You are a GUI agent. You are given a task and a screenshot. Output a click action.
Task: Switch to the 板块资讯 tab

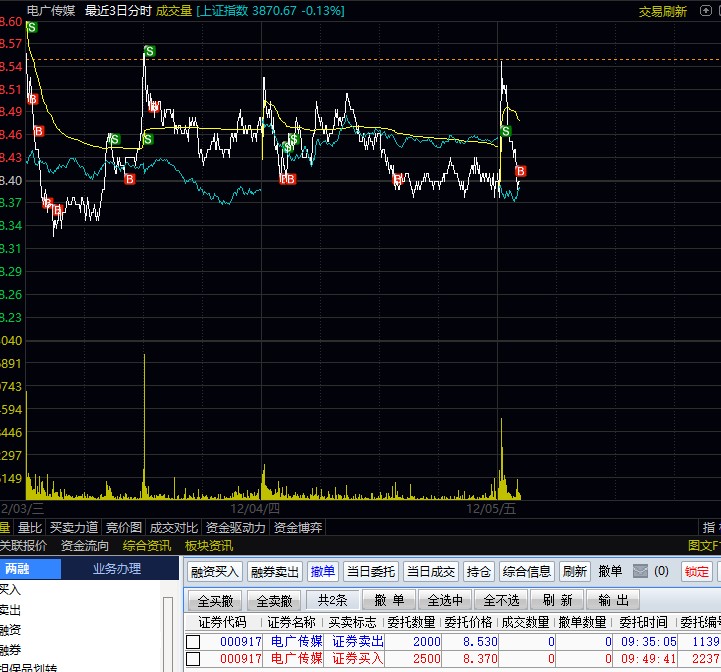pos(209,546)
